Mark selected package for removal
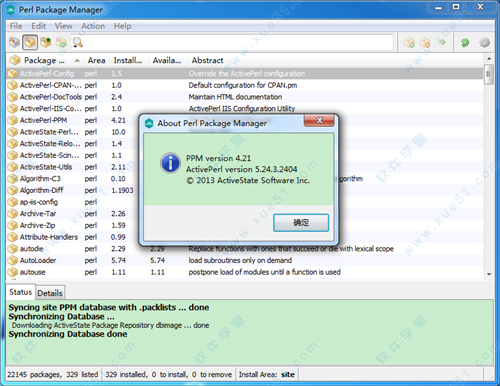500x386 pixels. tap(425, 42)
